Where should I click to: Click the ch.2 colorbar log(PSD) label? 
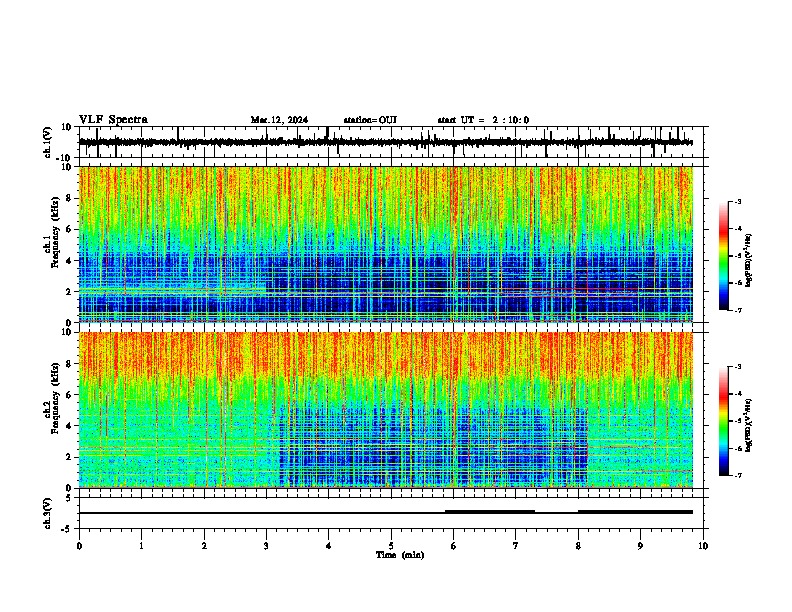click(748, 425)
